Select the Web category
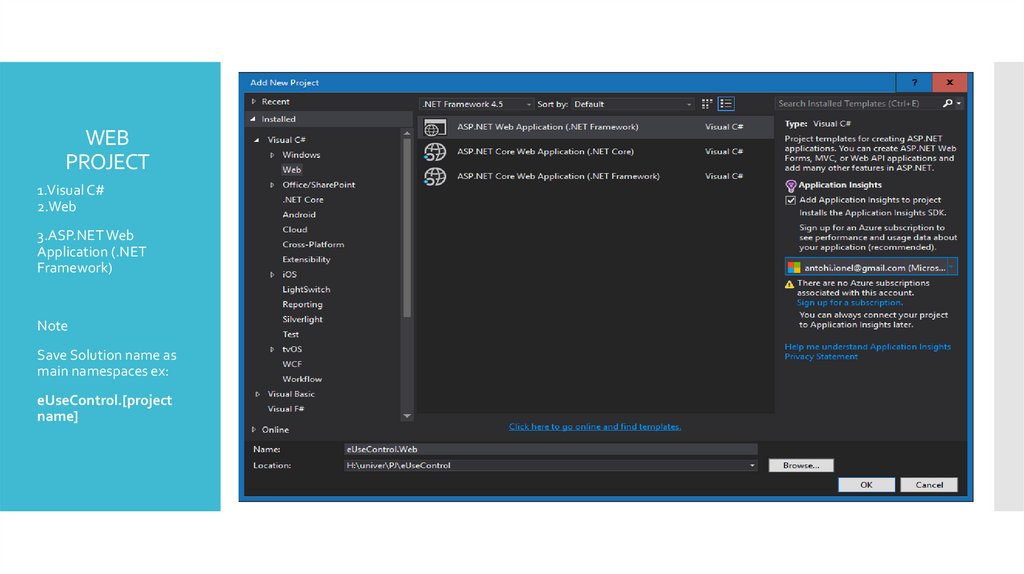Viewport: 1024px width, 574px height. [x=291, y=170]
